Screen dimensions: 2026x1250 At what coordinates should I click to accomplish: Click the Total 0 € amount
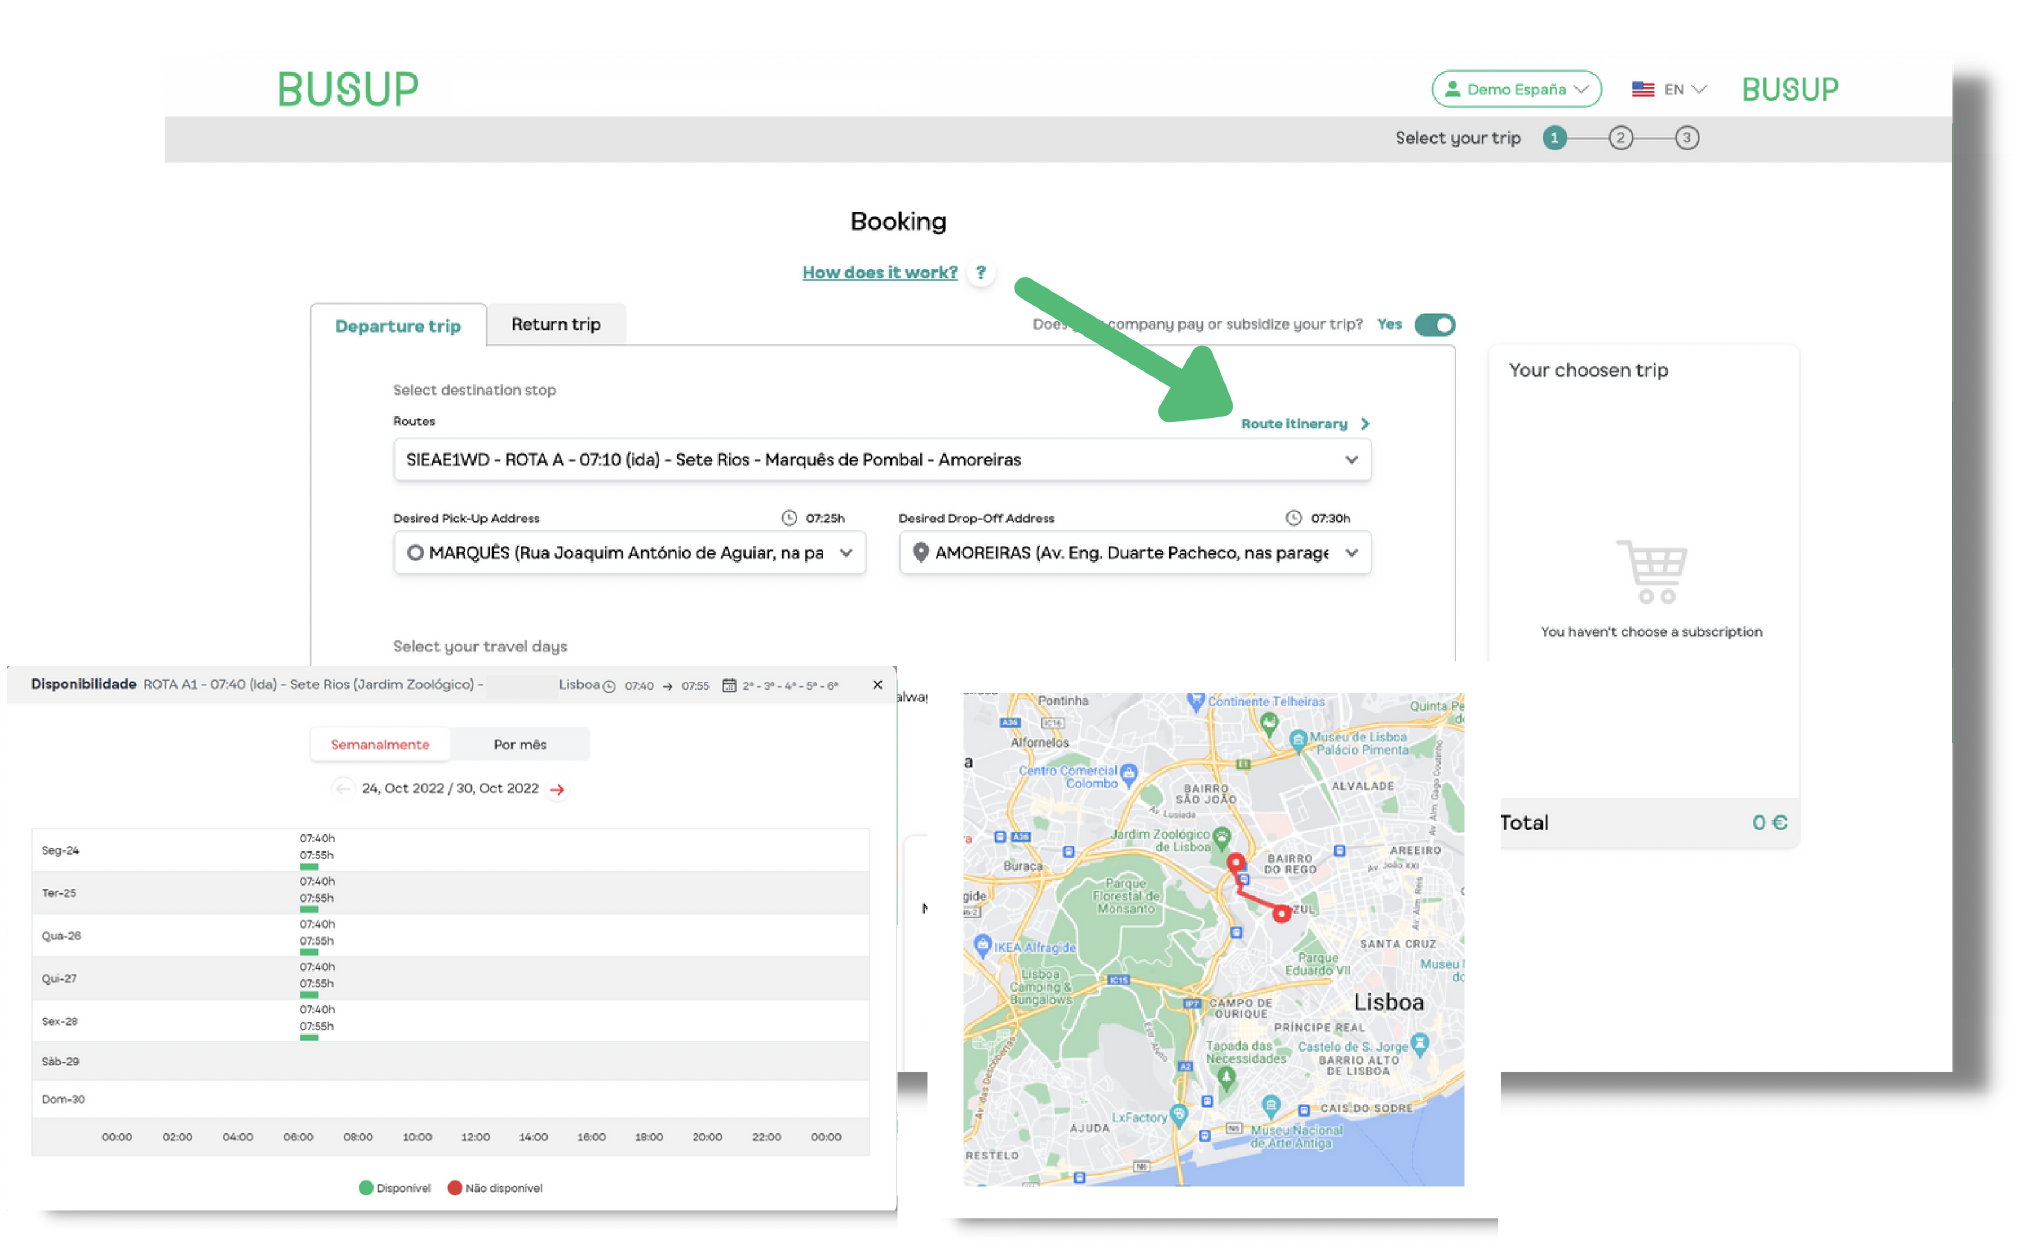click(x=1769, y=822)
